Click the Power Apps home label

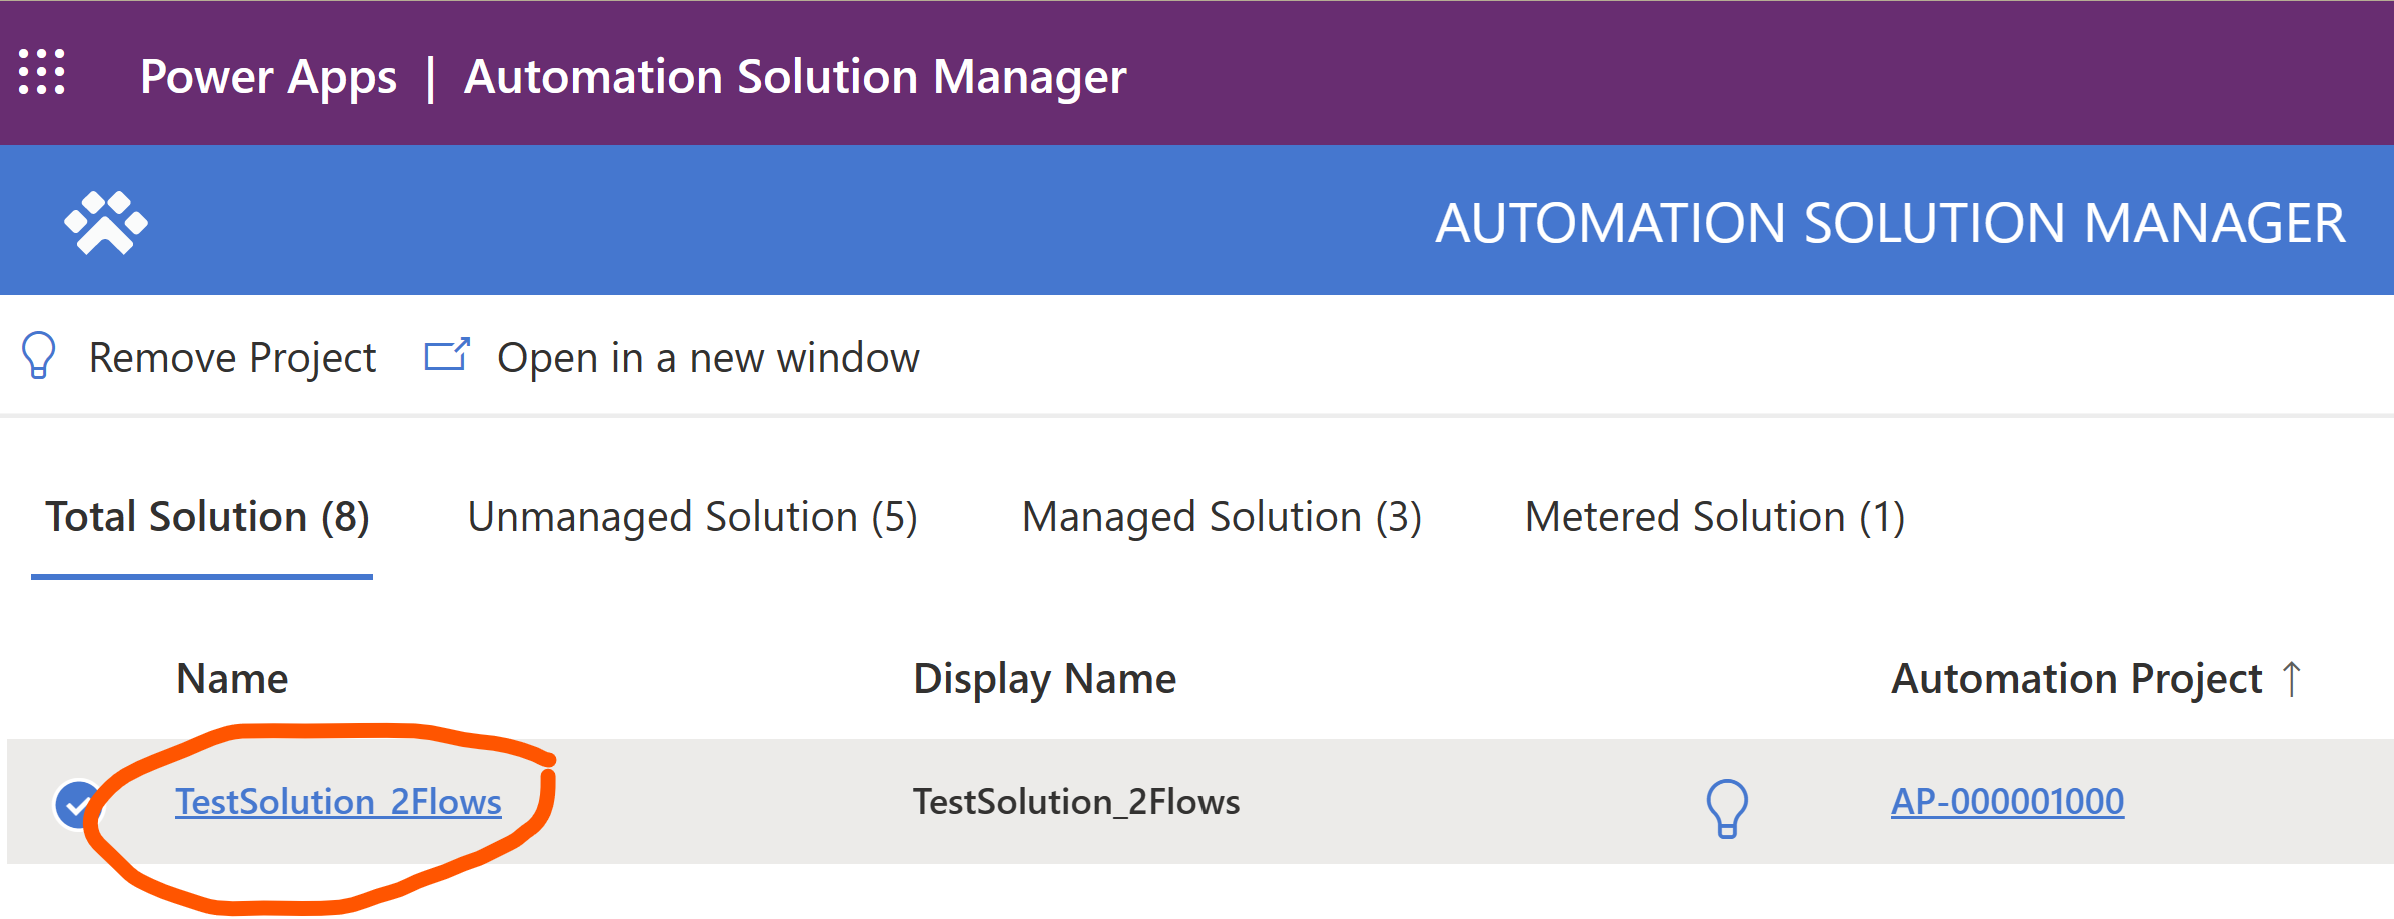pyautogui.click(x=268, y=76)
